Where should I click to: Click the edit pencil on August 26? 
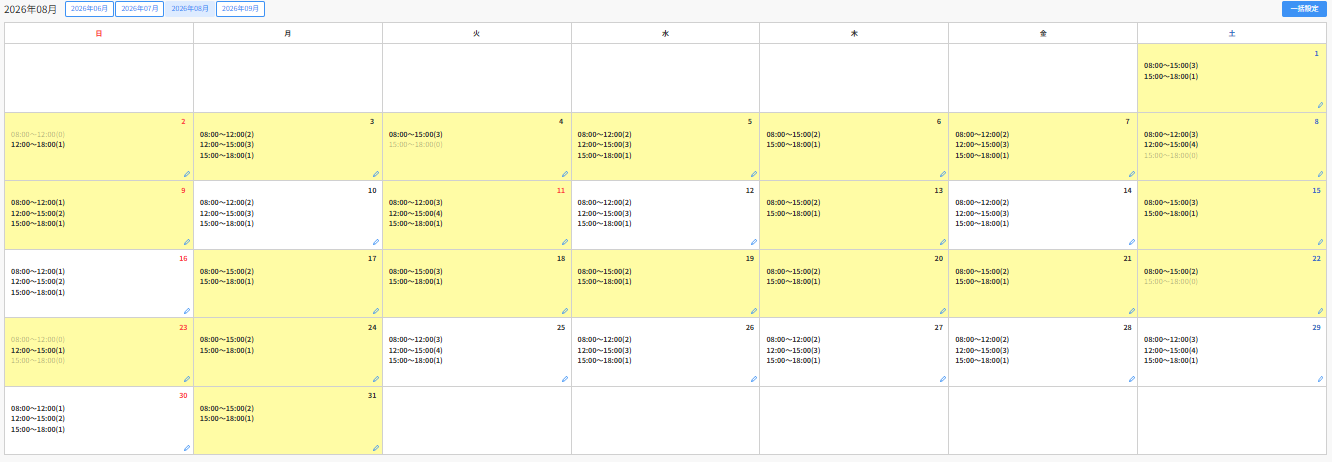(754, 379)
